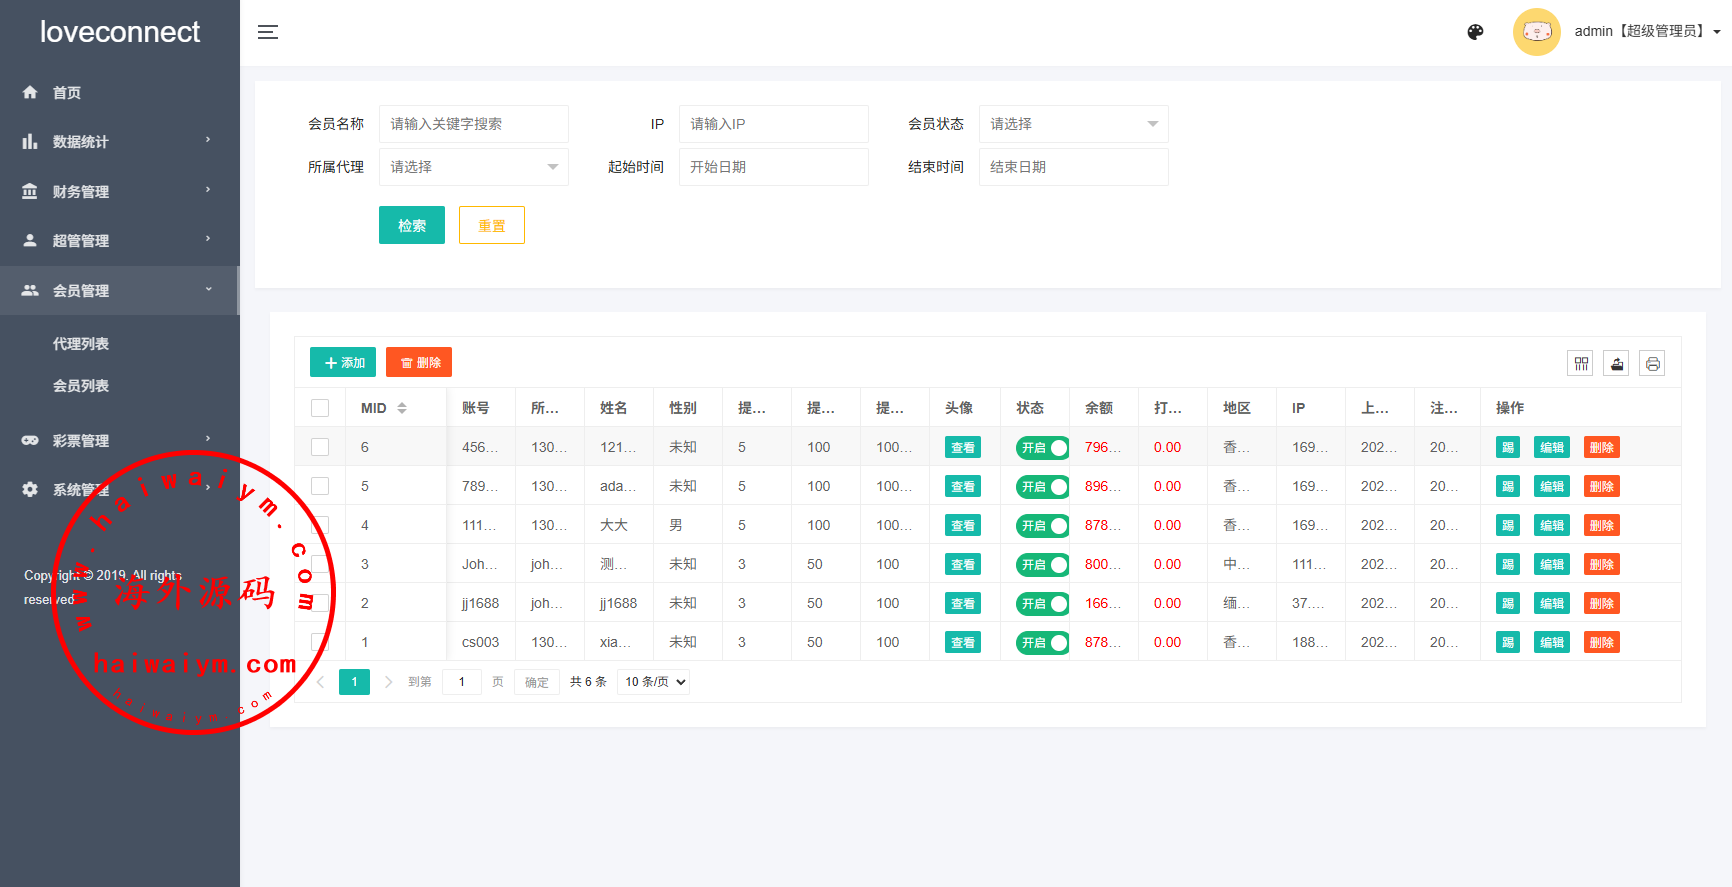Open the theme palette icon
Image resolution: width=1732 pixels, height=887 pixels.
1475,32
